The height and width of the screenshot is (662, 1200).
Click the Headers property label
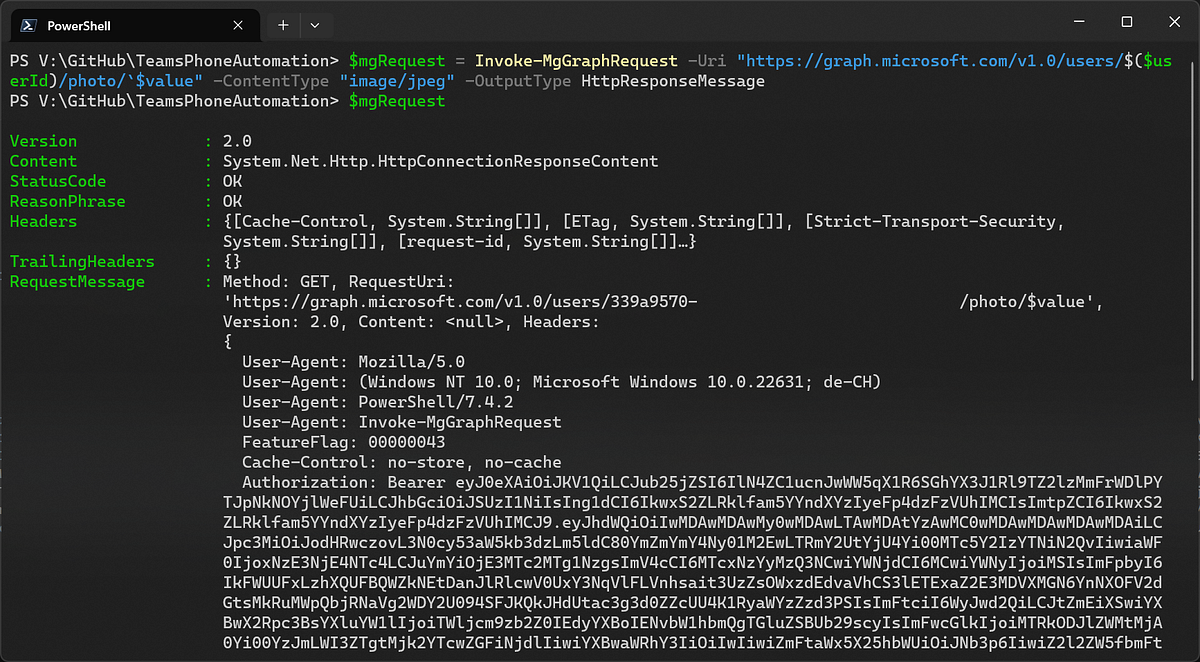point(42,221)
